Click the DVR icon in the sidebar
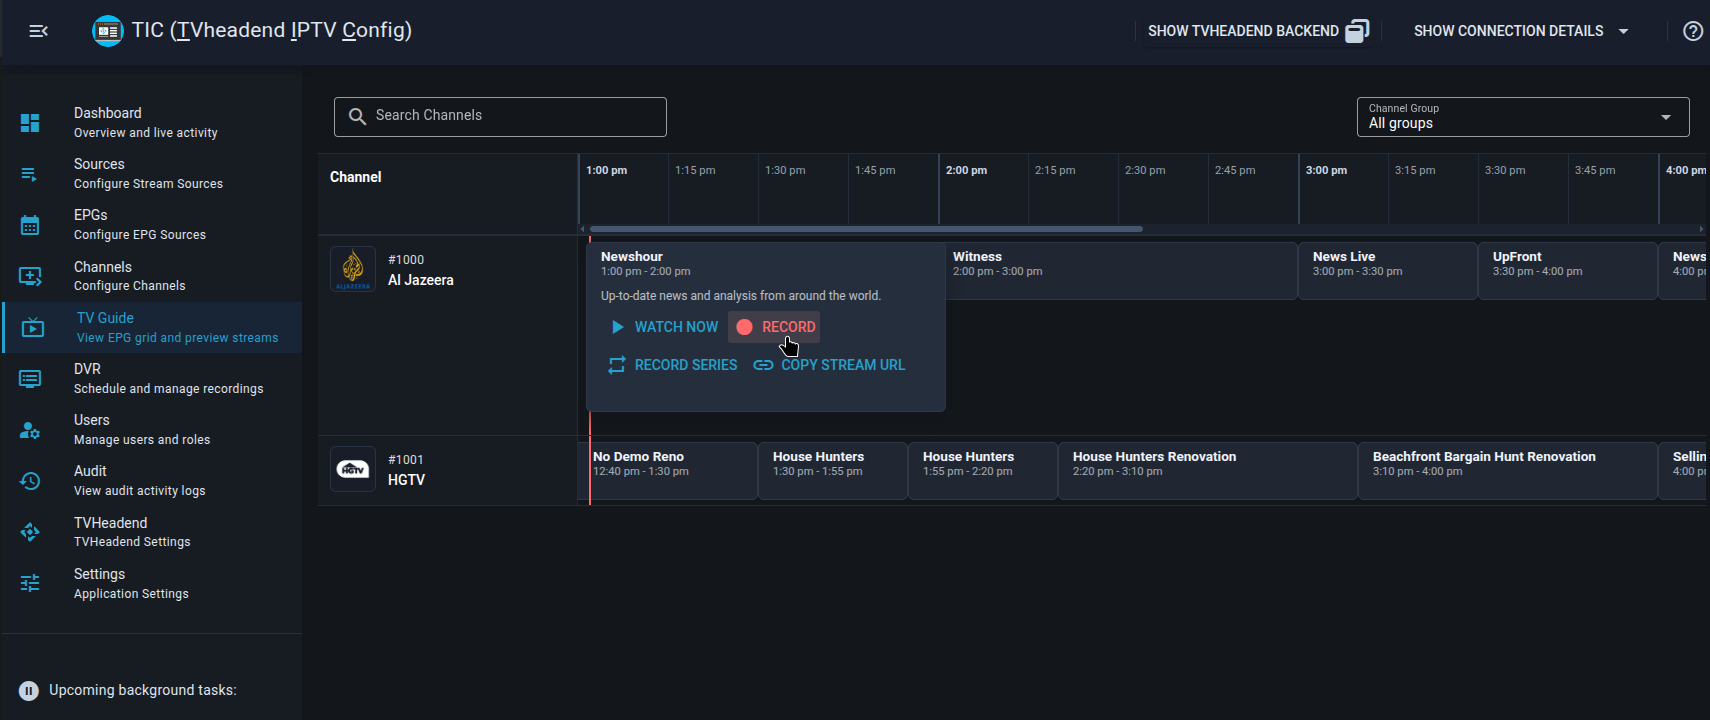Screen dimensions: 1710x720 point(30,378)
